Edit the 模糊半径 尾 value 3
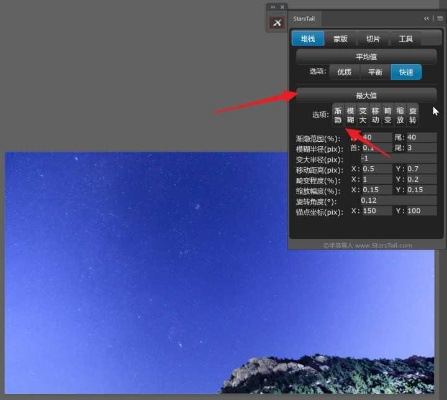 [421, 148]
